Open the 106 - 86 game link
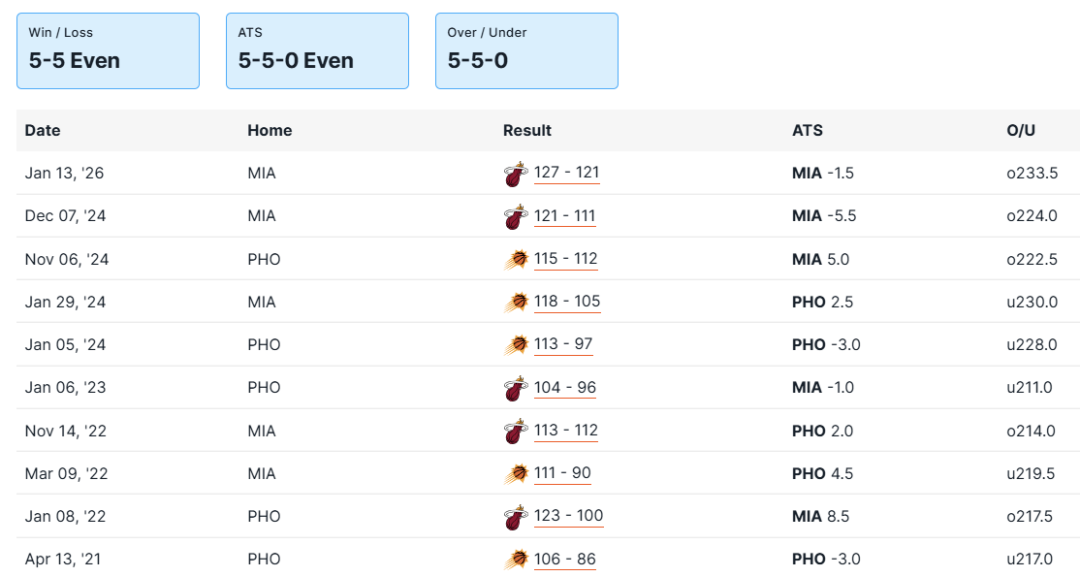This screenshot has height=577, width=1080. [x=564, y=560]
